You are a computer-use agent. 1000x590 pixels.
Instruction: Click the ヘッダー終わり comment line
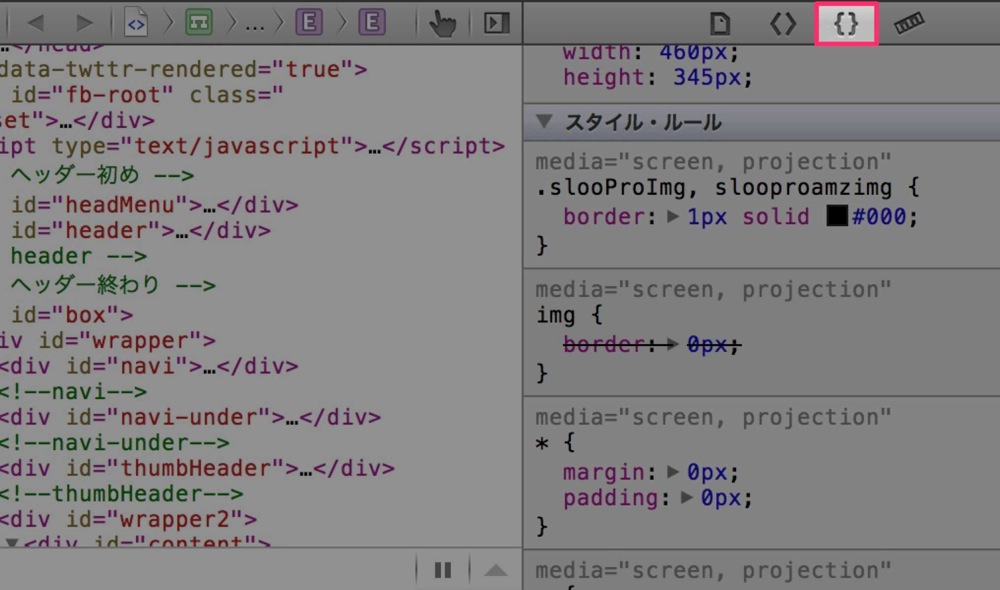[113, 284]
